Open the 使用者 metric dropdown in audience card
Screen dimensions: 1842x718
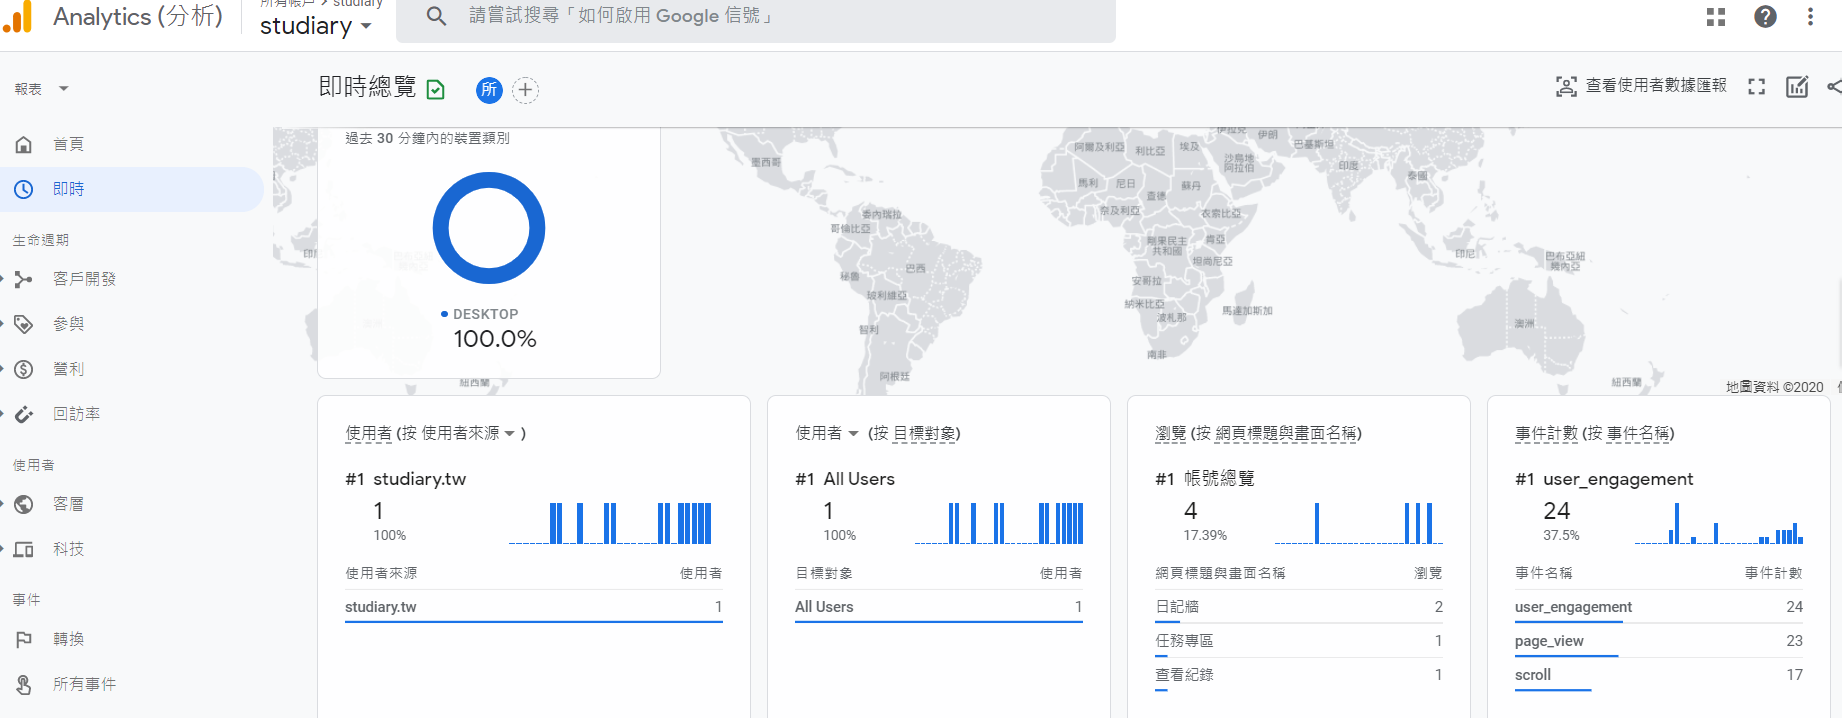(827, 433)
